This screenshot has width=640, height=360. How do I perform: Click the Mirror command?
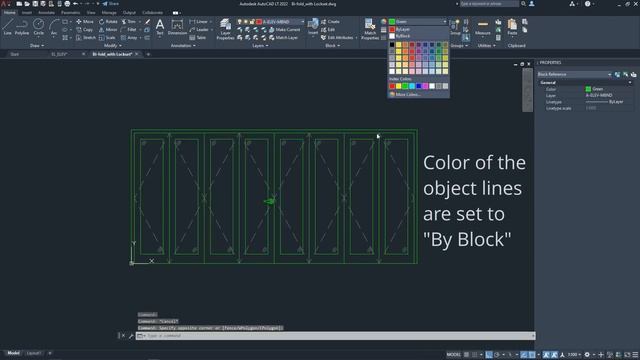(x=108, y=30)
